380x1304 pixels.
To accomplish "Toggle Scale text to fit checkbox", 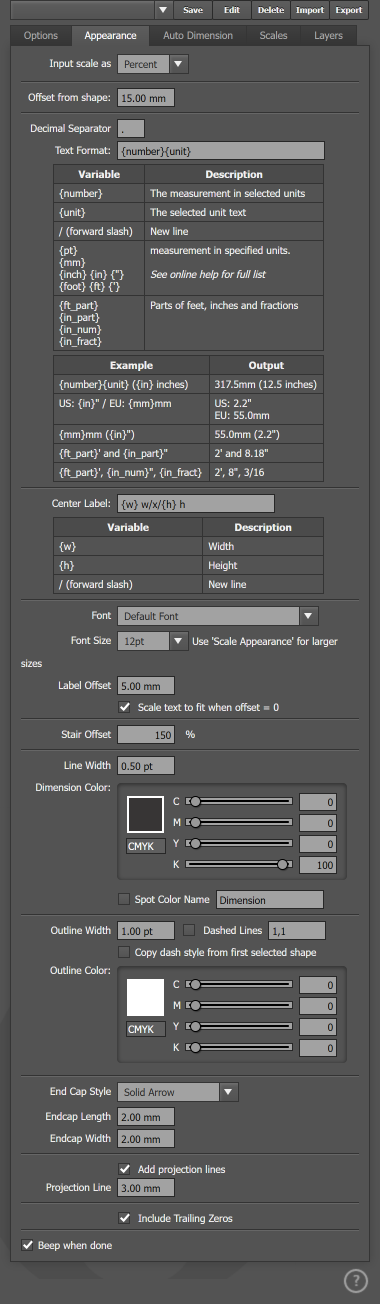I will pos(125,707).
